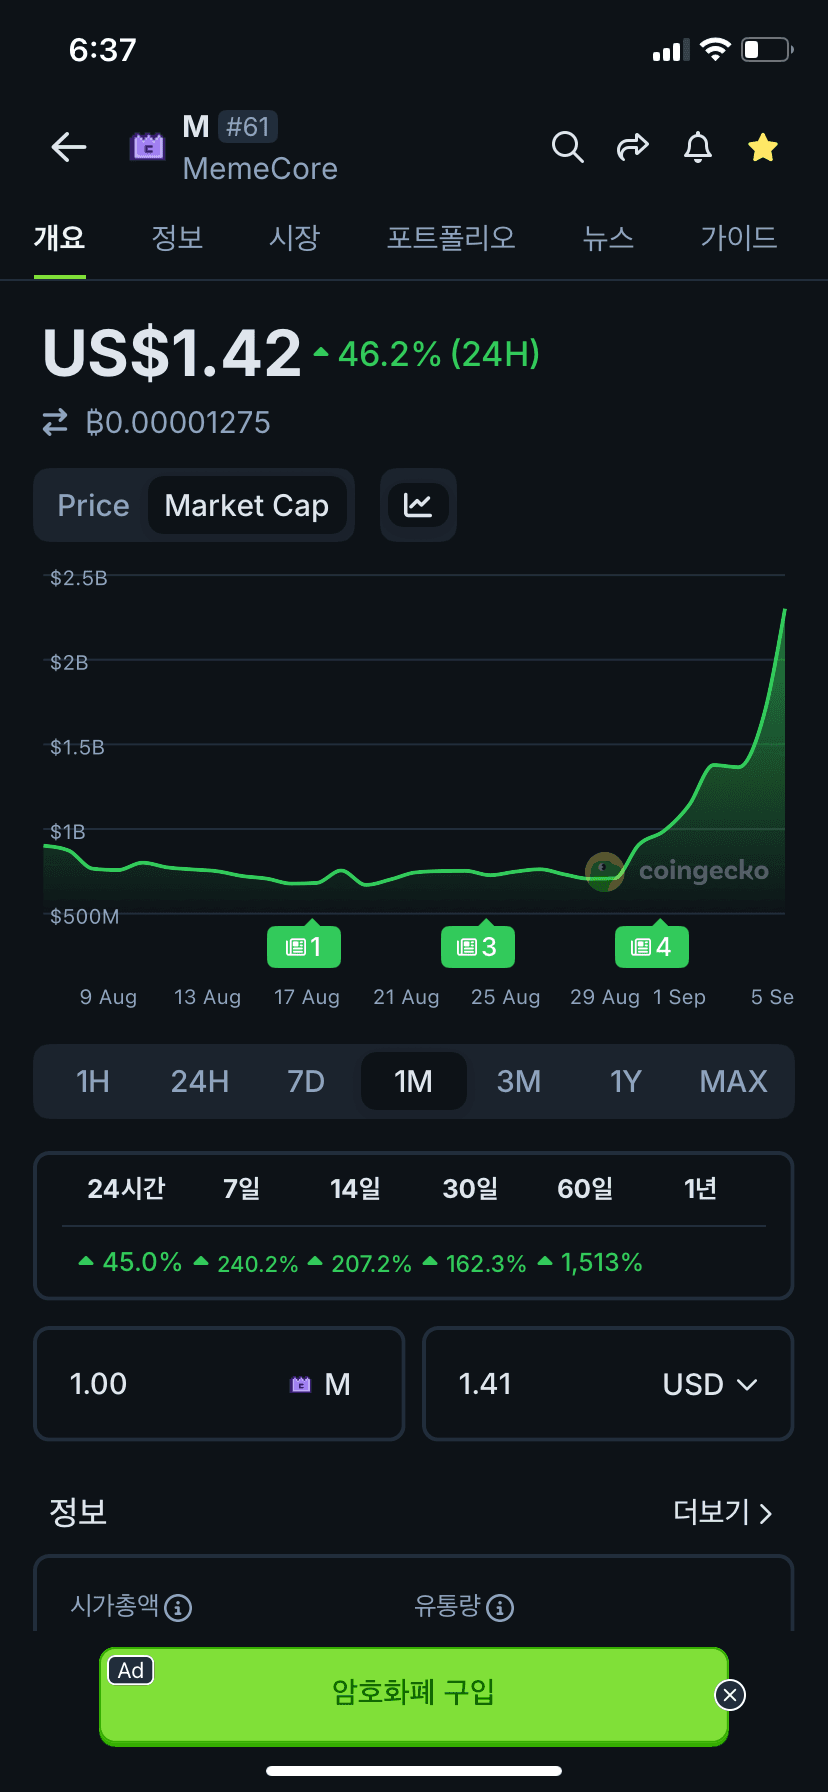Image resolution: width=828 pixels, height=1792 pixels.
Task: Expand 정보 section via 더보기
Action: pos(722,1512)
